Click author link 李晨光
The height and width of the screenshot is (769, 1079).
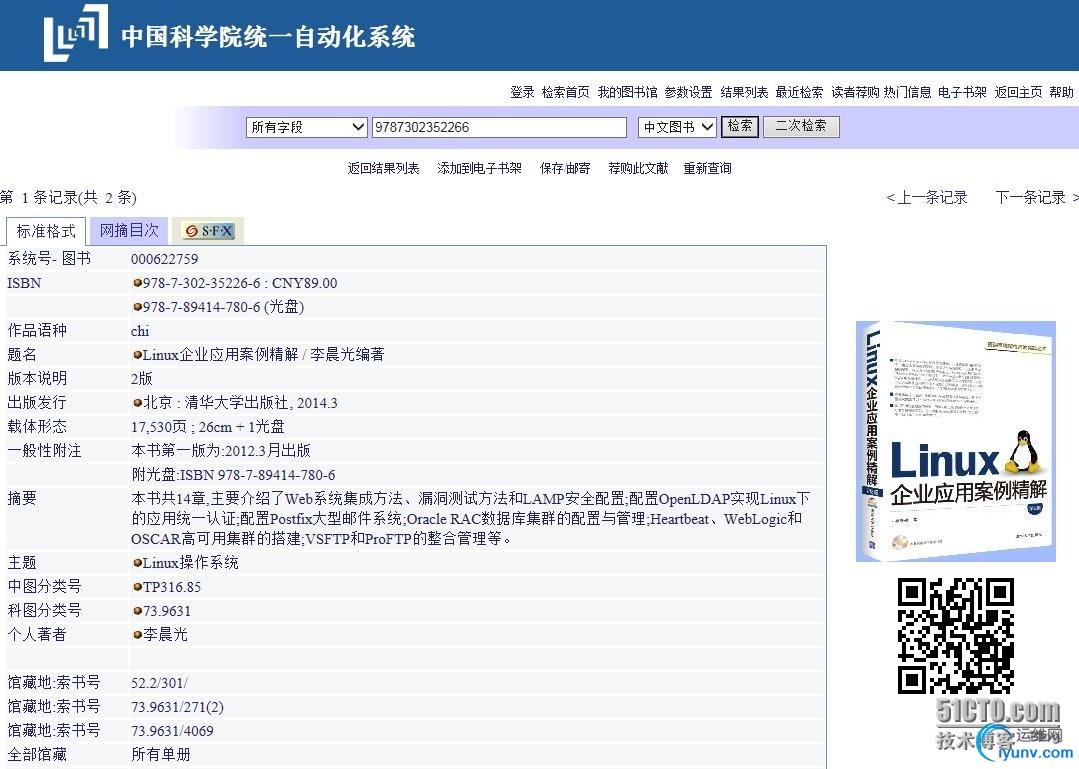[x=165, y=635]
